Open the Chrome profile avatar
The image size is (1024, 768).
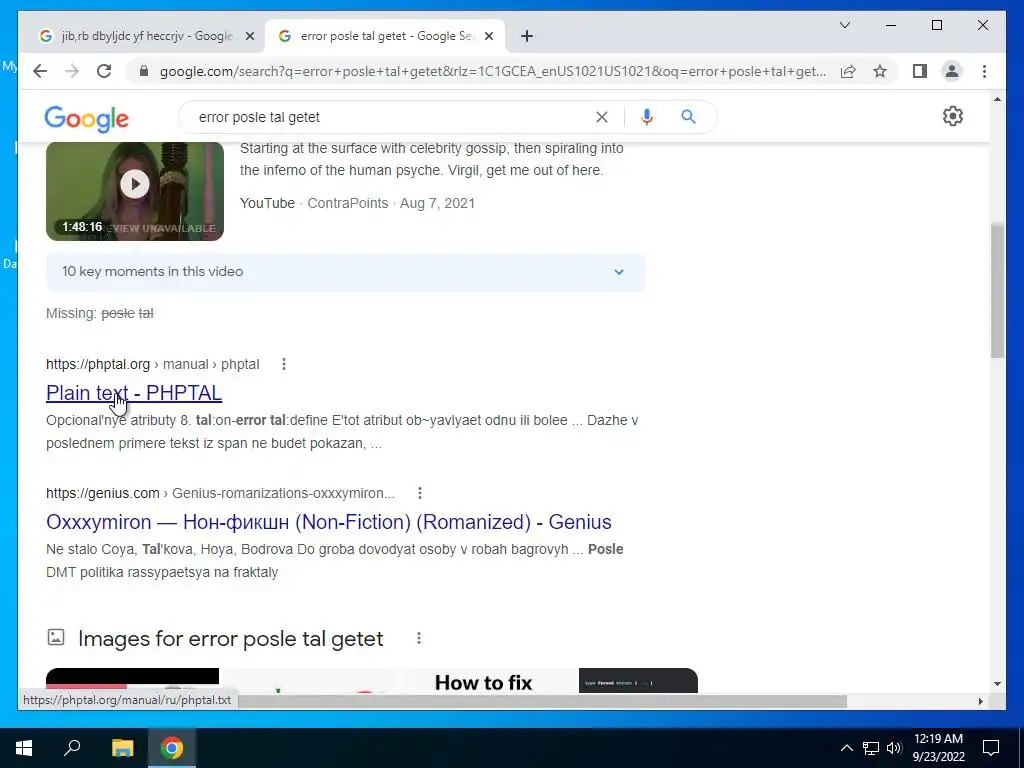(952, 71)
